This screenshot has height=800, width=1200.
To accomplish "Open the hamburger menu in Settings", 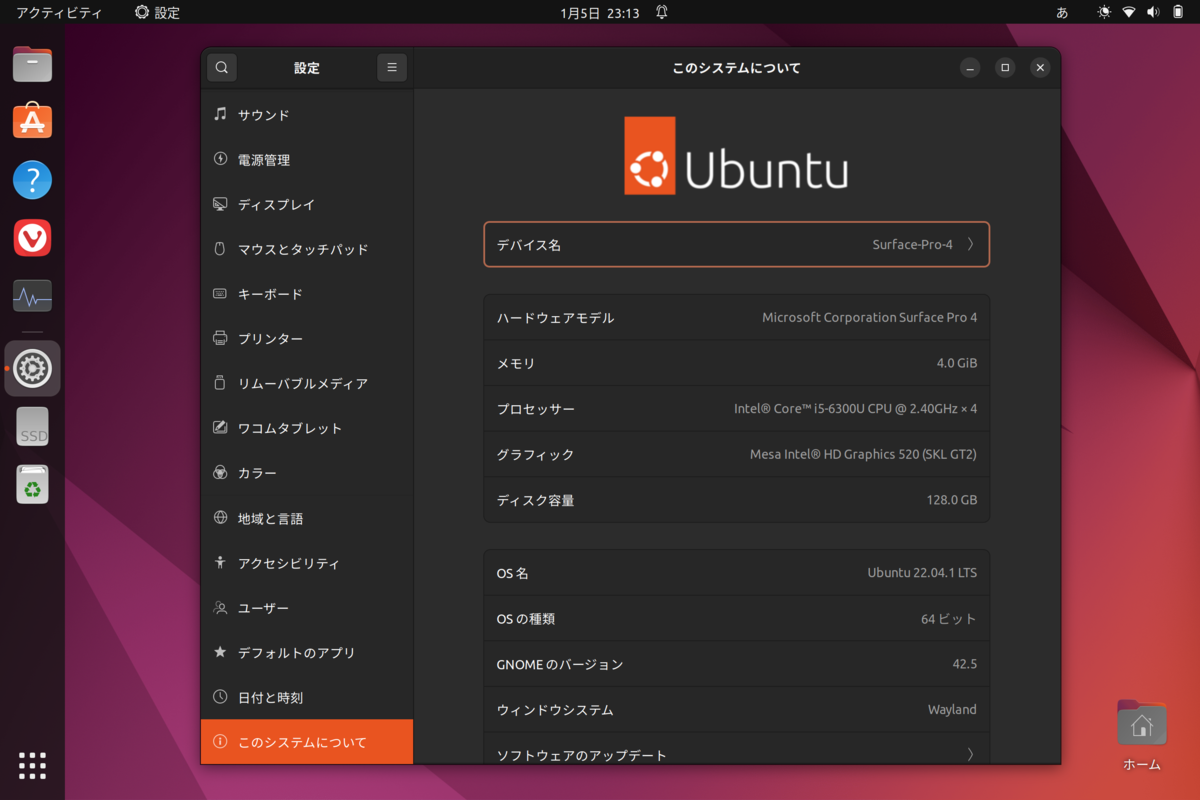I will coord(391,67).
